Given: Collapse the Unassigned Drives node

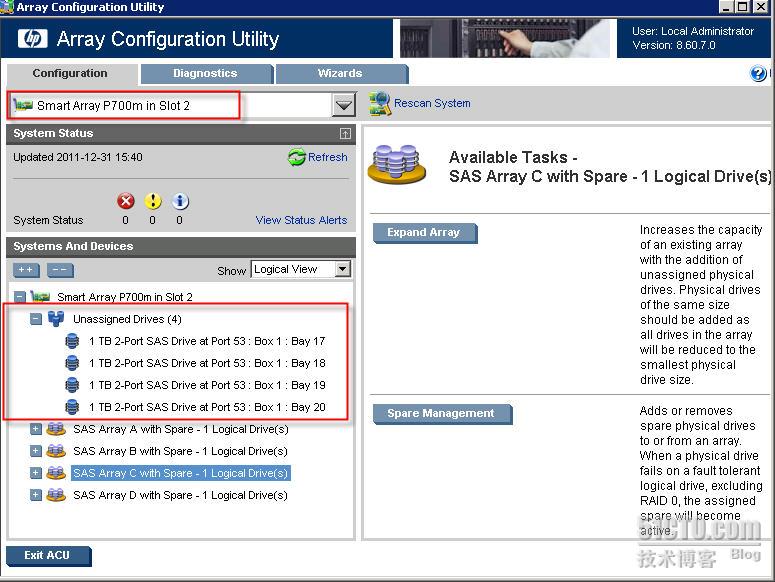Looking at the screenshot, I should [36, 319].
